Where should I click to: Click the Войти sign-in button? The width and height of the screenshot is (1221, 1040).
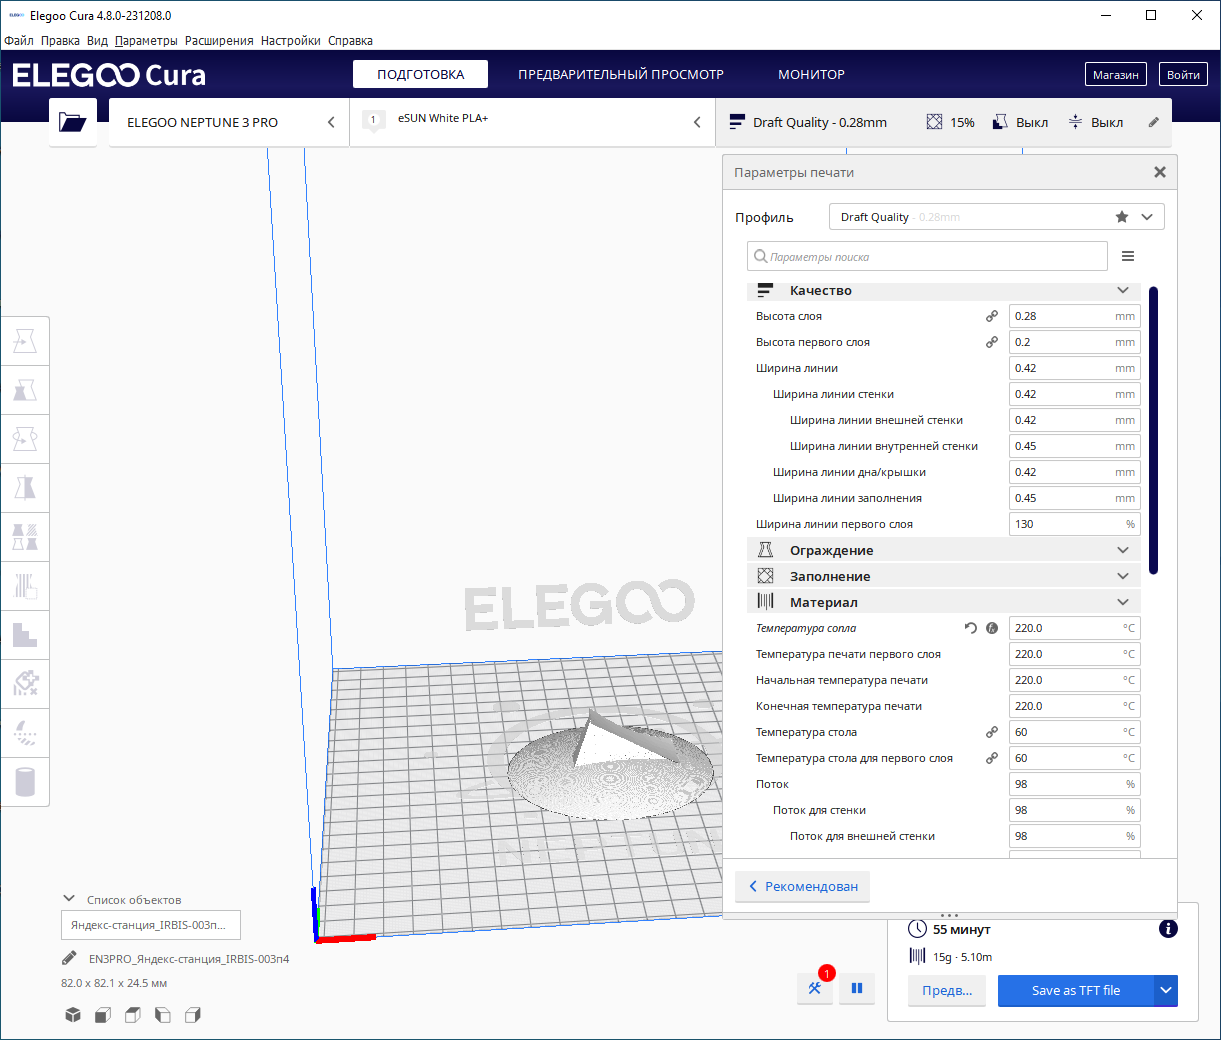click(x=1183, y=75)
